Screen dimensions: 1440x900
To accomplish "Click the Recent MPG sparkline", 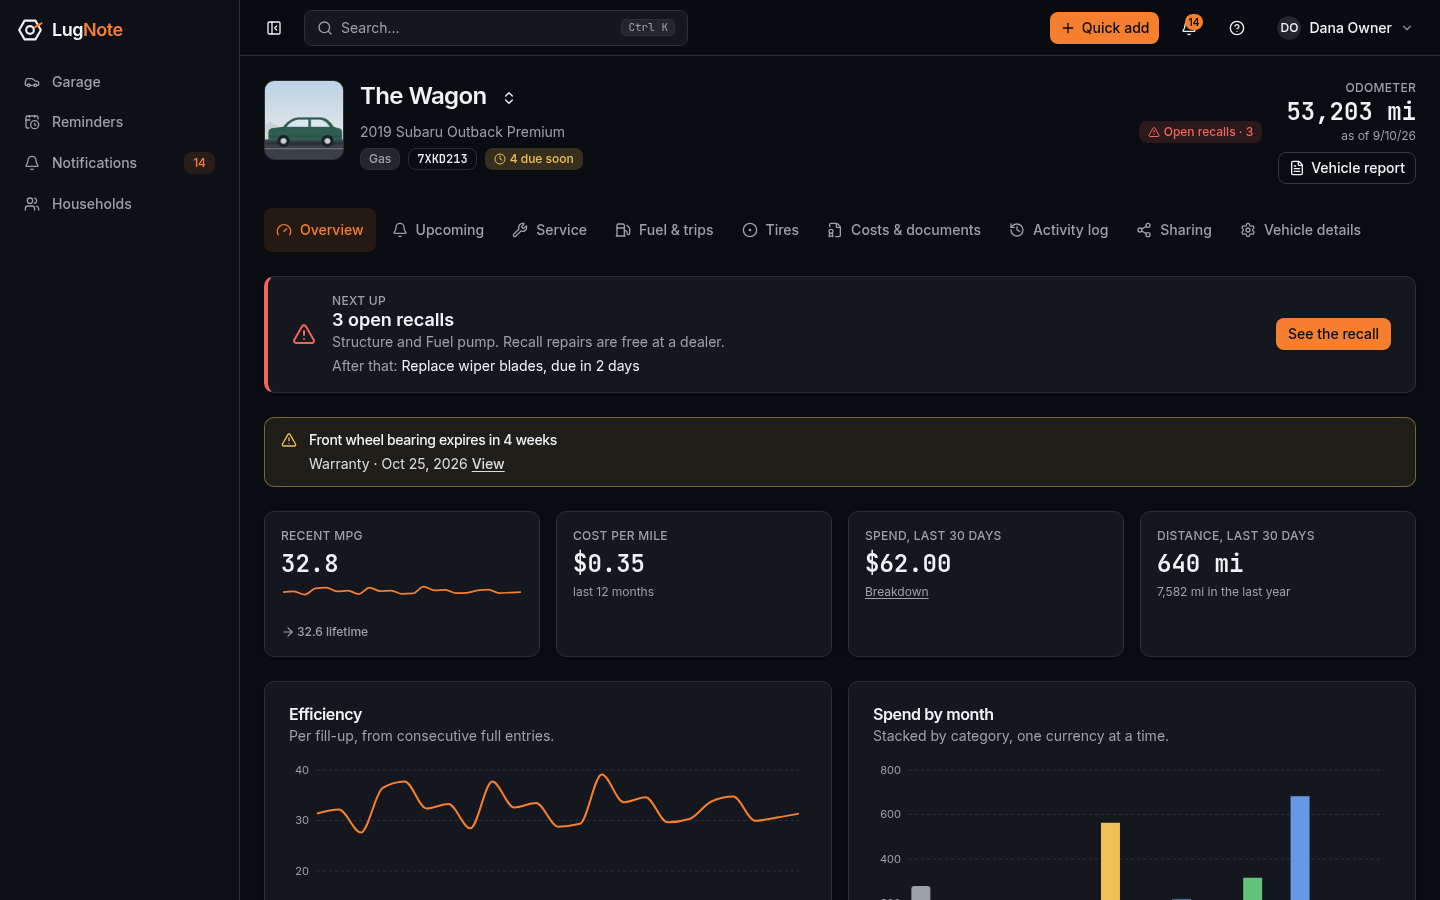I will [402, 591].
